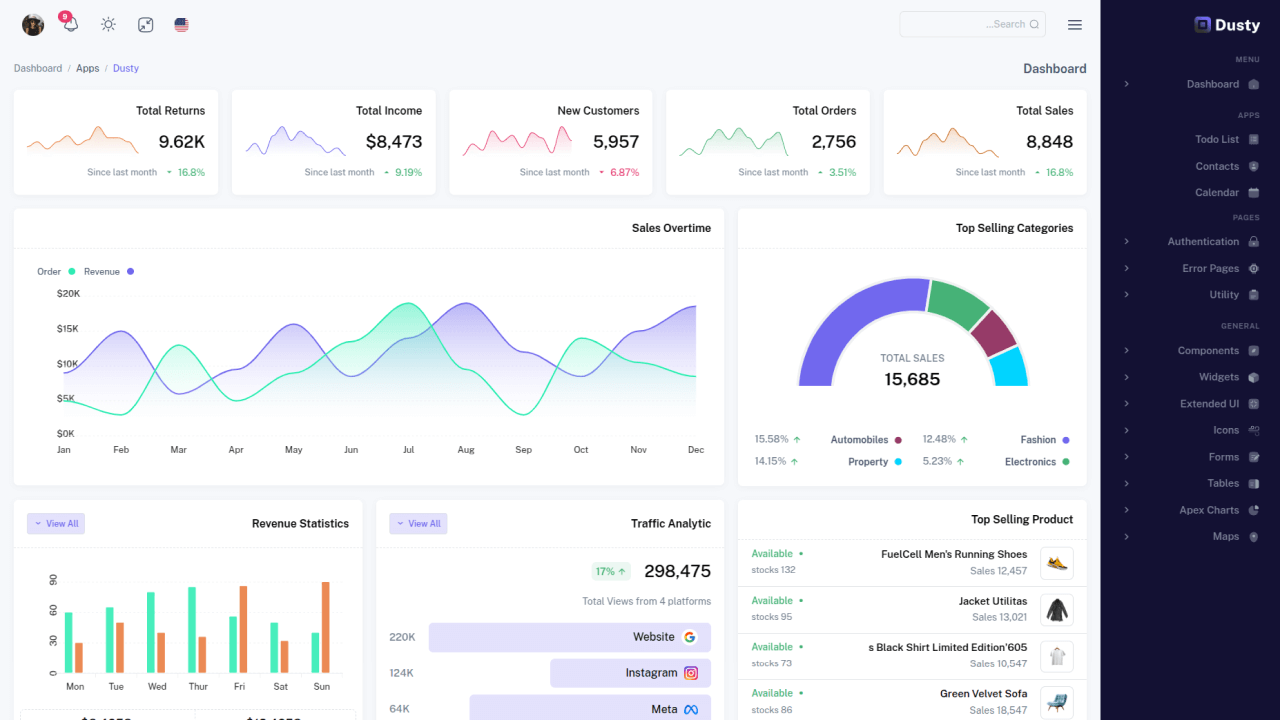This screenshot has height=720, width=1280.
Task: Click the Google icon on Website bar
Action: (690, 637)
